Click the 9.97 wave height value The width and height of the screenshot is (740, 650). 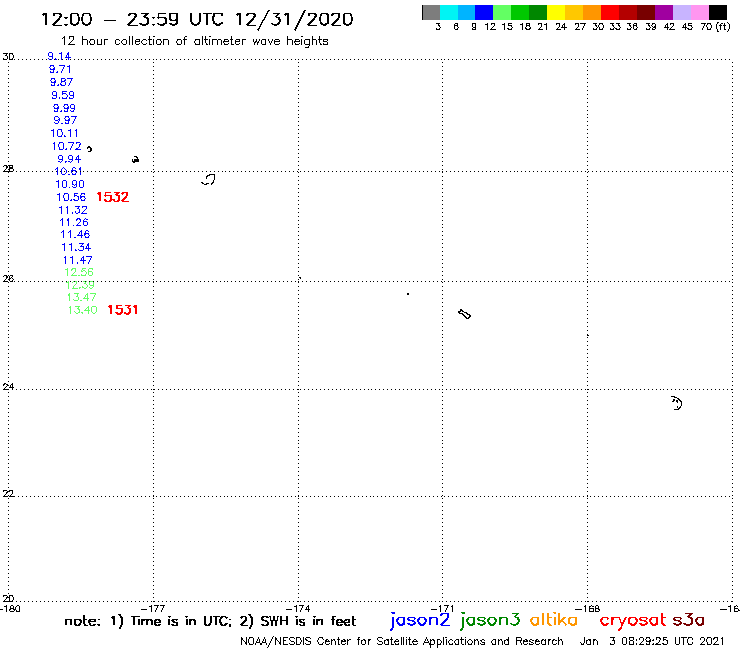[x=65, y=120]
